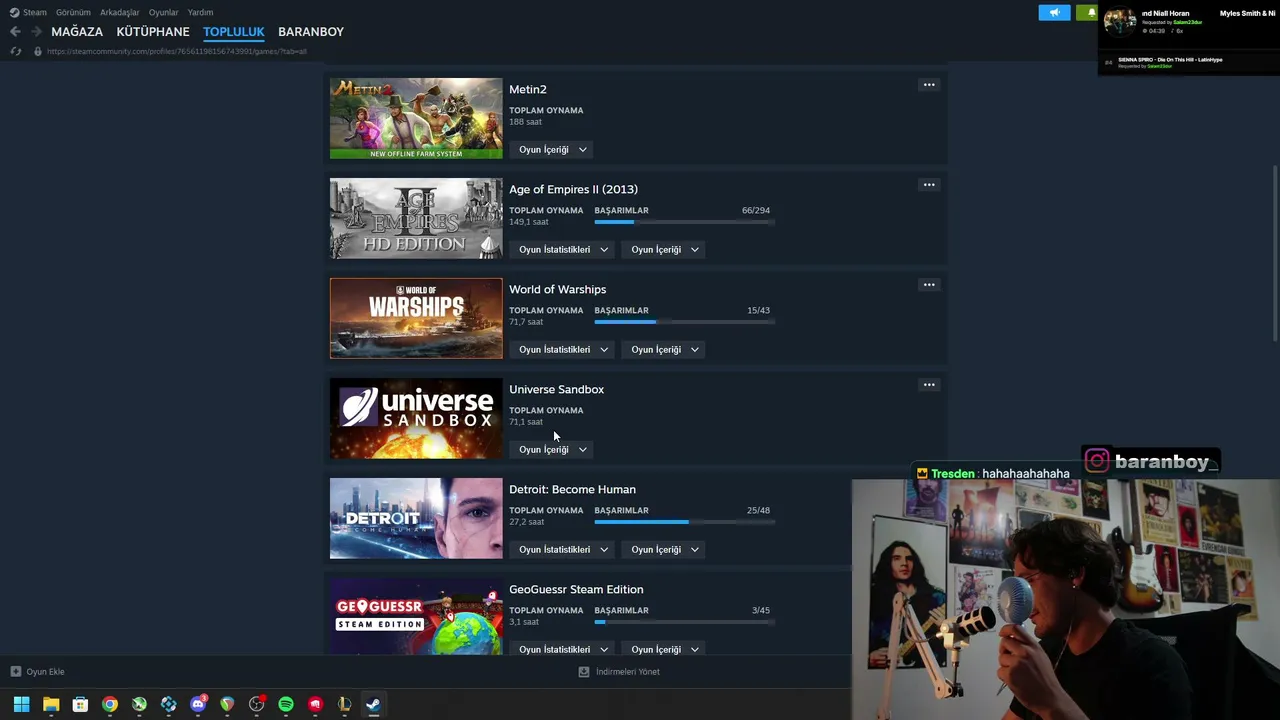Open Discord from the taskbar

tap(198, 704)
